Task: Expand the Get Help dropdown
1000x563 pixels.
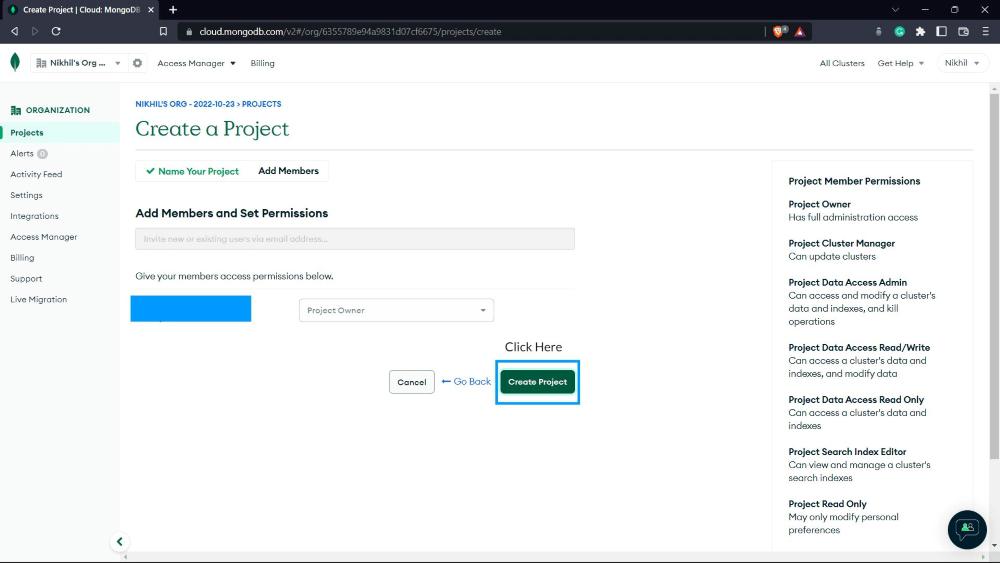Action: click(901, 63)
